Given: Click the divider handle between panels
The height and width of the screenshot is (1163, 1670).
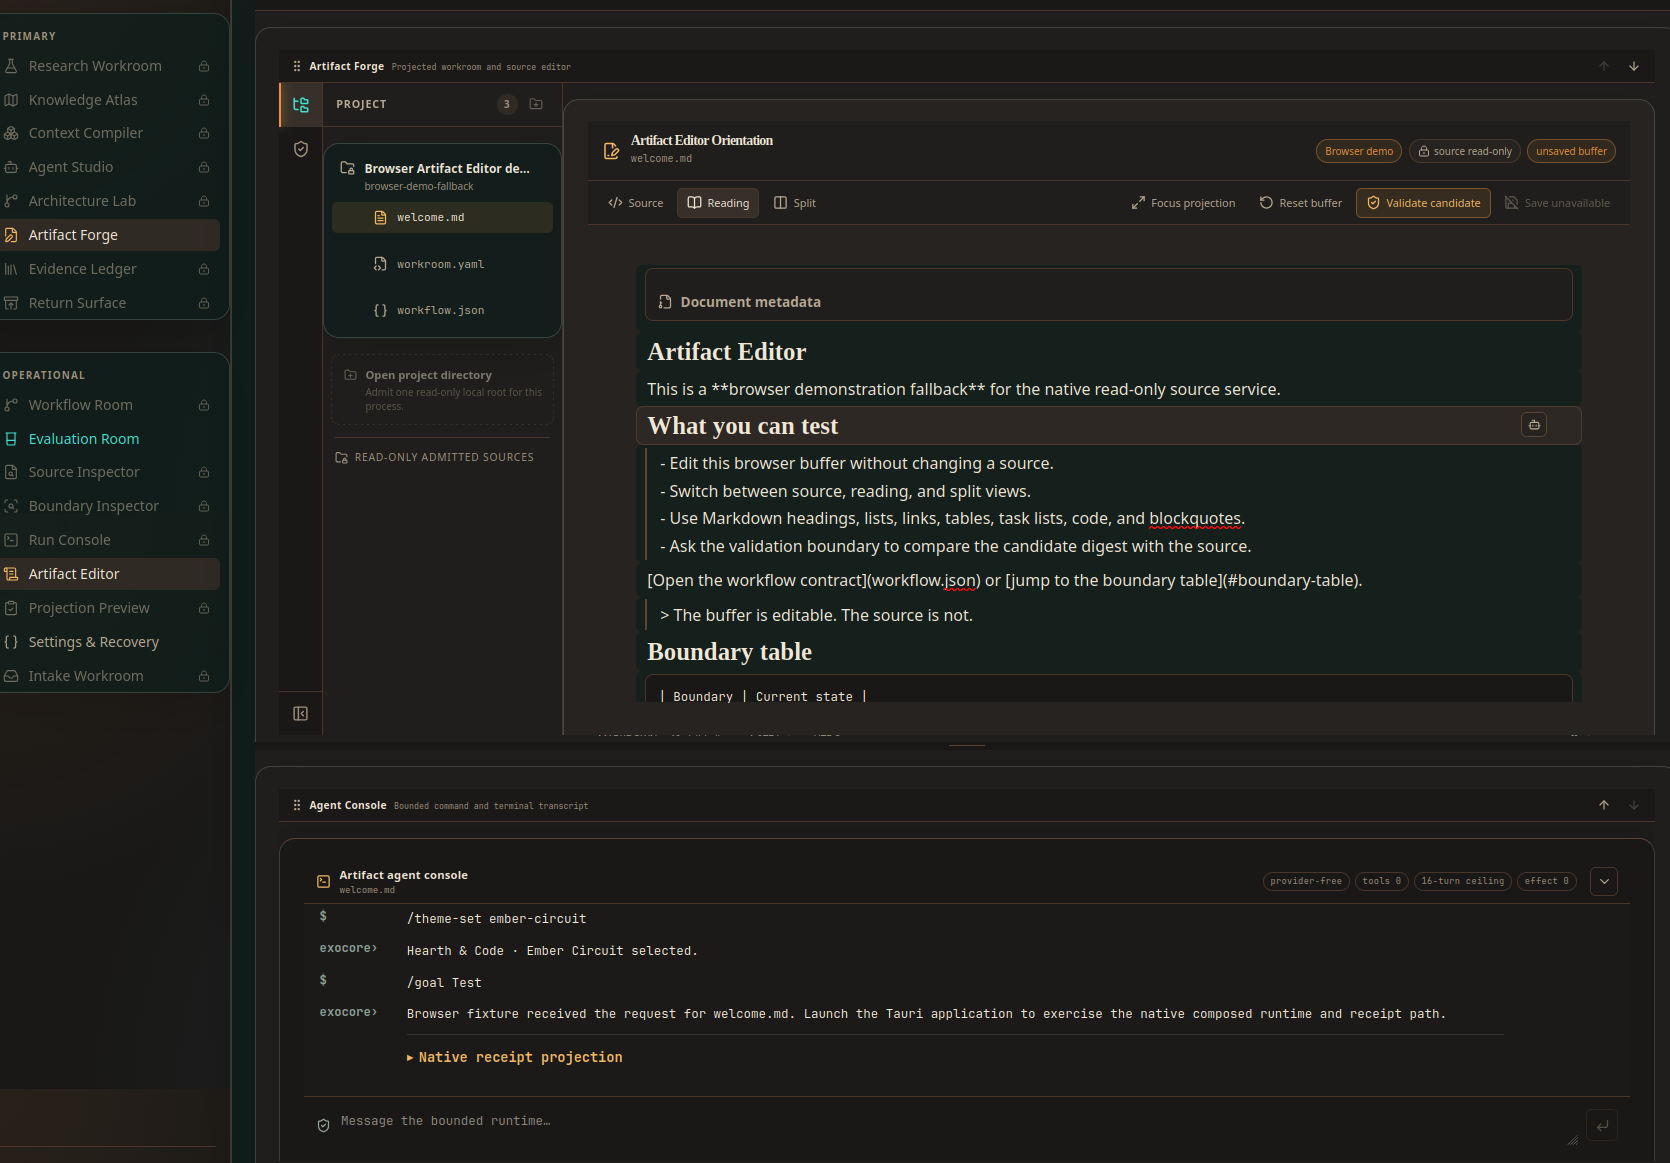Looking at the screenshot, I should (967, 745).
